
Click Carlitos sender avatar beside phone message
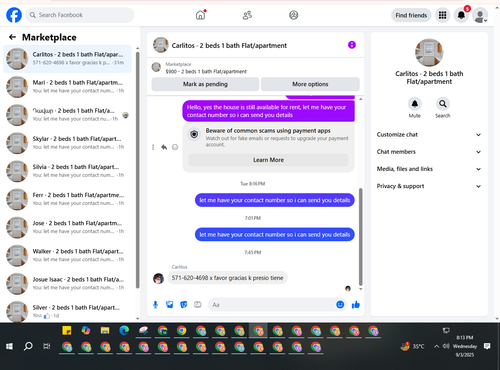point(158,278)
